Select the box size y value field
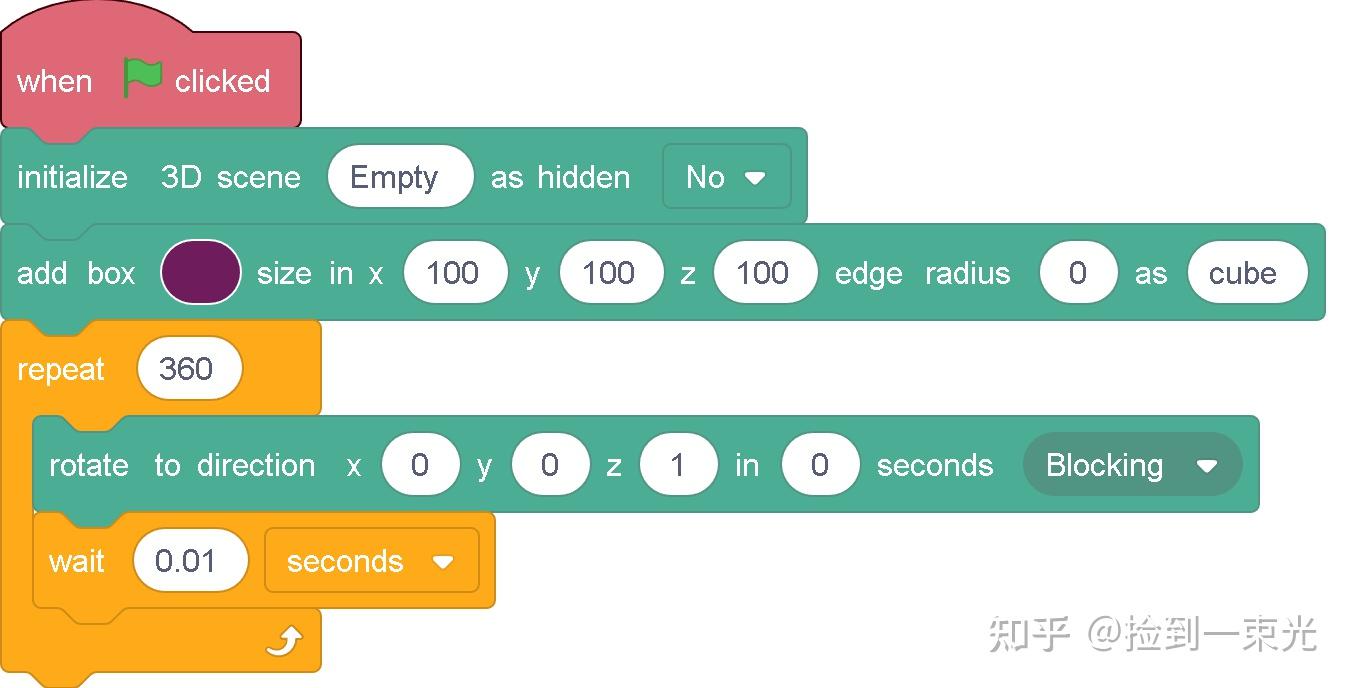1352x688 pixels. pos(611,273)
